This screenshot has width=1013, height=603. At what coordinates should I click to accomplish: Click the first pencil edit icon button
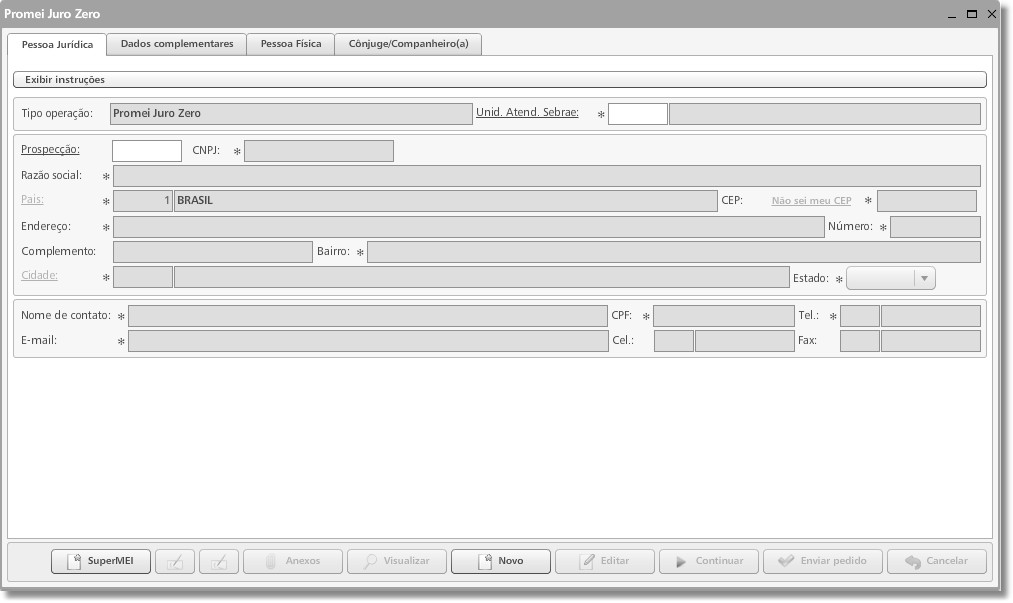[x=175, y=561]
